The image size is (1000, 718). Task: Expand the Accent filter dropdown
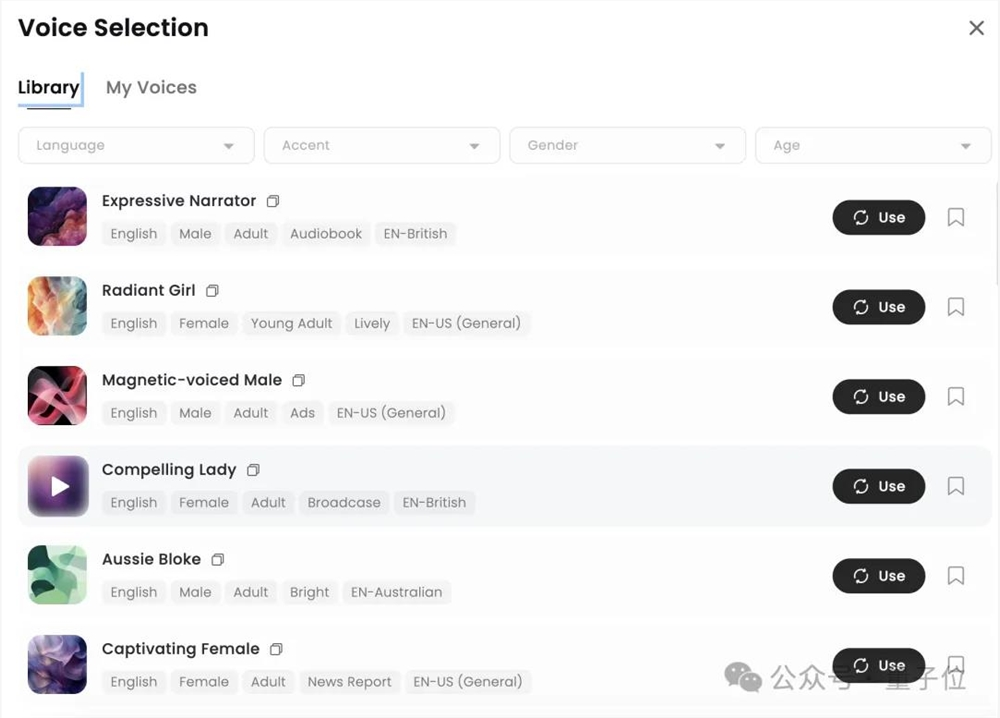tap(381, 146)
